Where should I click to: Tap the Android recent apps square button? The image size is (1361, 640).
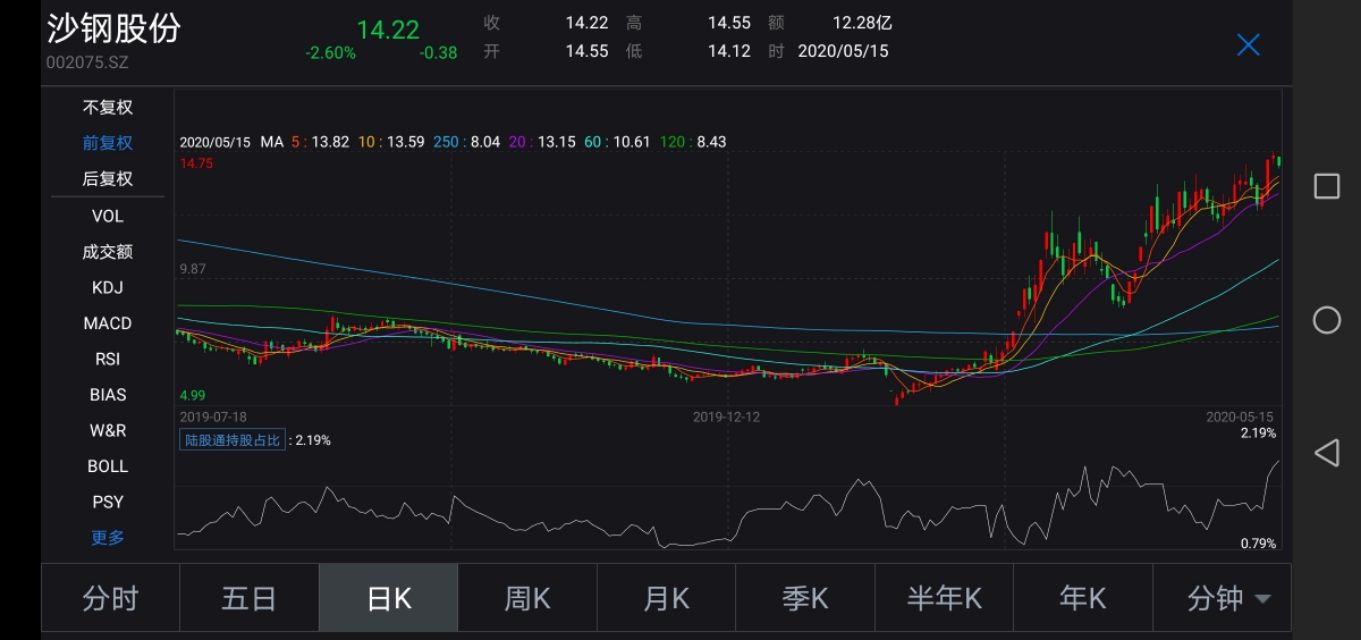coord(1326,186)
